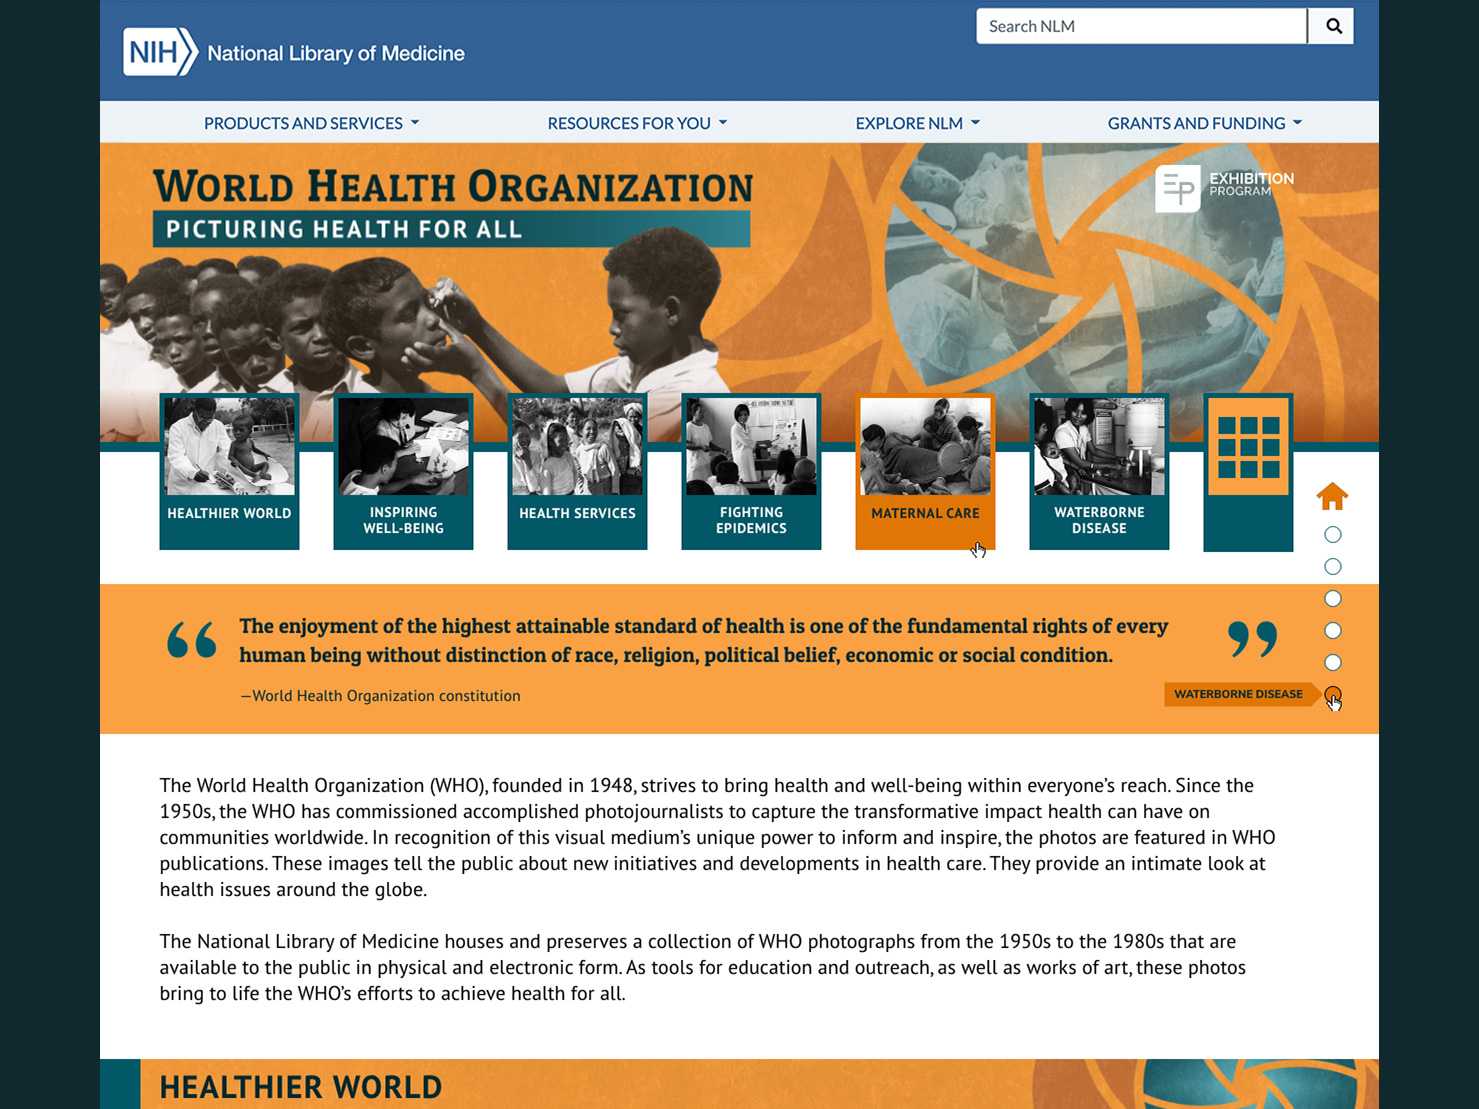
Task: Open the Exhibition Program logo link
Action: [1224, 187]
